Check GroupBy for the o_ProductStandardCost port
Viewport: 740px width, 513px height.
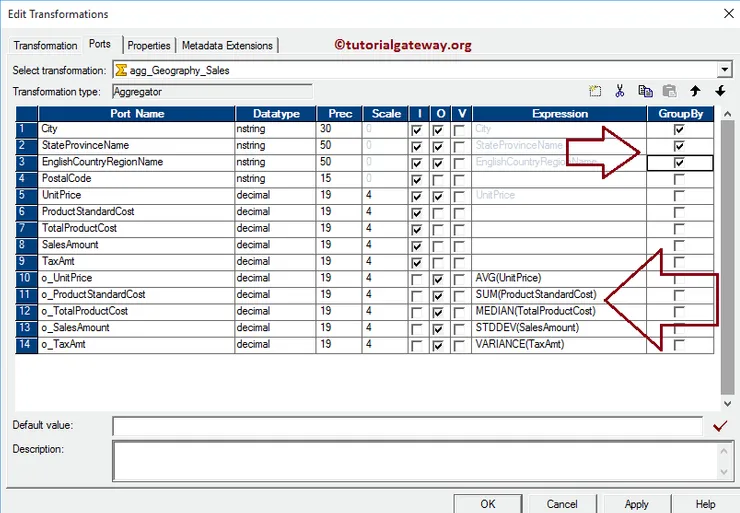[x=679, y=295]
